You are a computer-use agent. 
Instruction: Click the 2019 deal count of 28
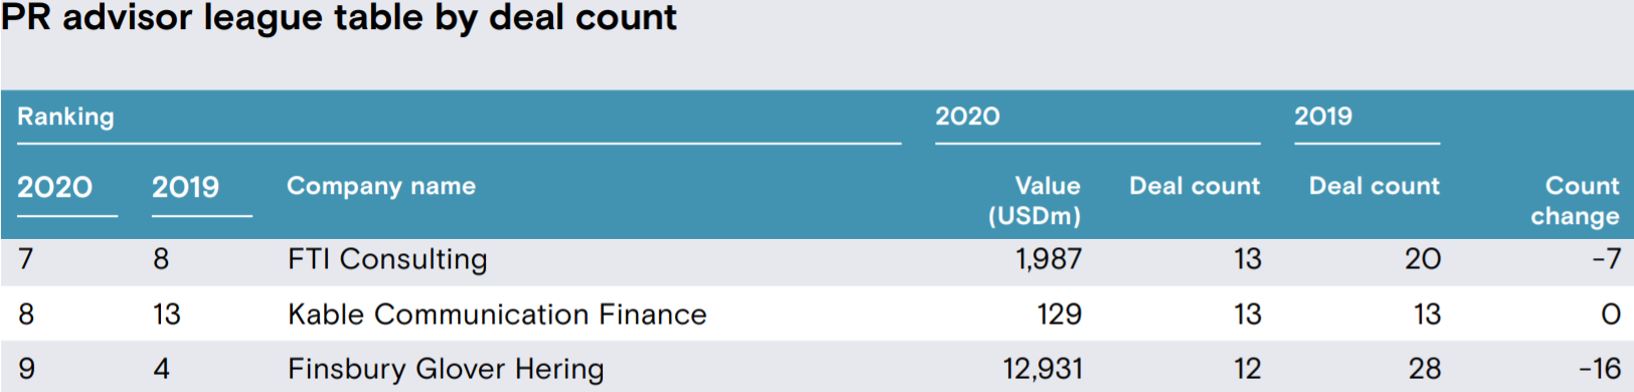[x=1425, y=369]
